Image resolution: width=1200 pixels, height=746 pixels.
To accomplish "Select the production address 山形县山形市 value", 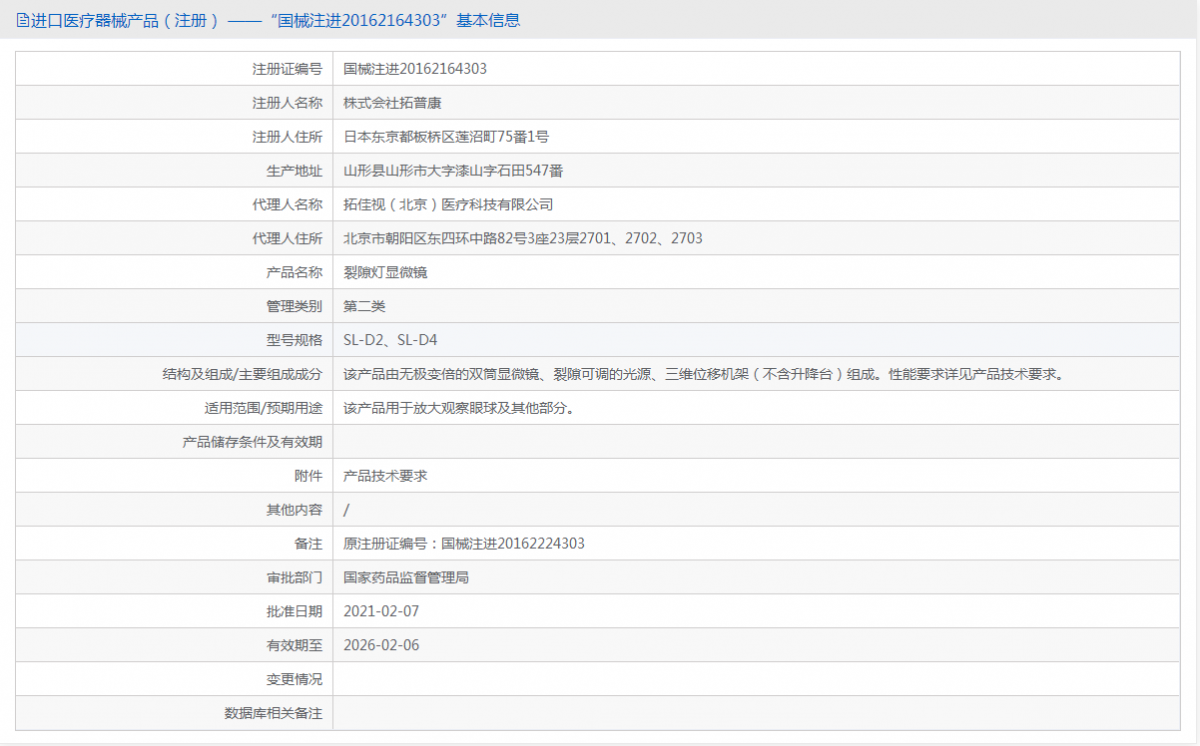I will [x=453, y=171].
